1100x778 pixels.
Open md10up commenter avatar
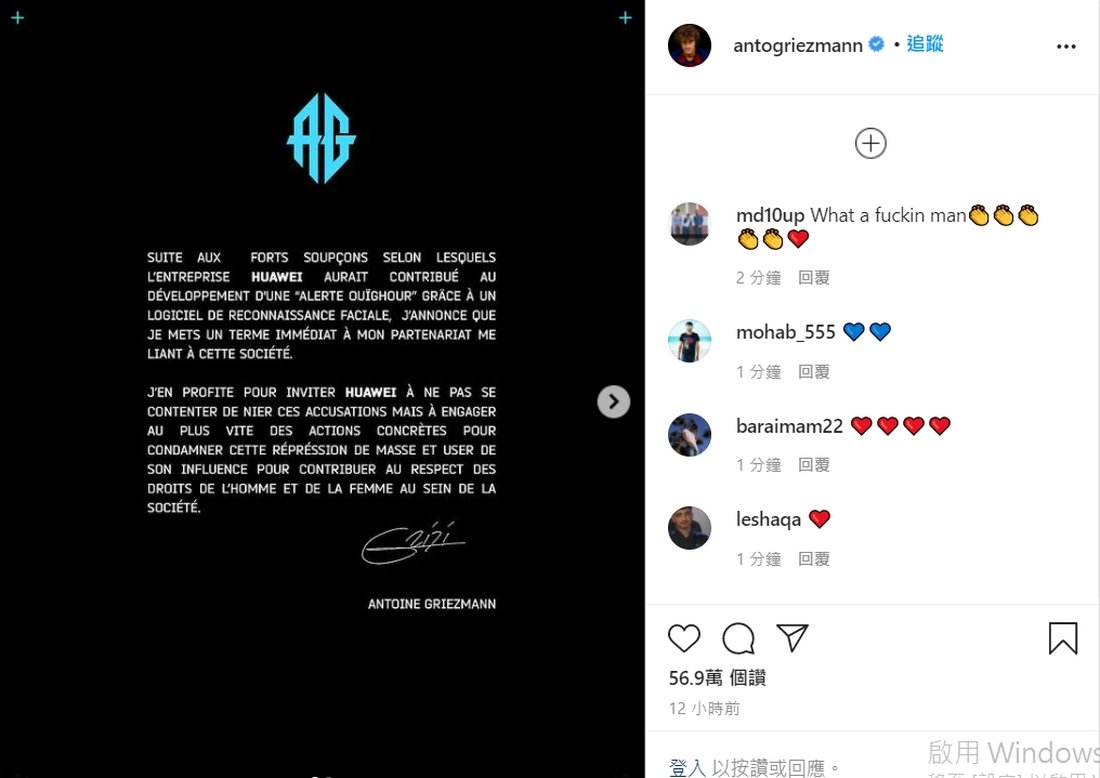pyautogui.click(x=689, y=224)
